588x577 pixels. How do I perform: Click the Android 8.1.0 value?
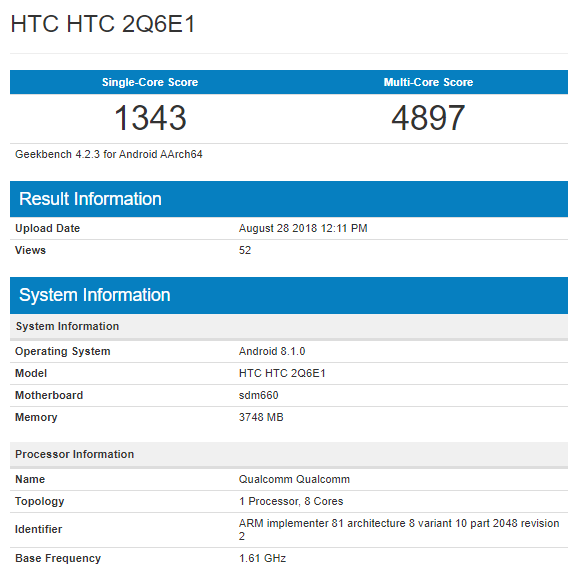pos(272,351)
